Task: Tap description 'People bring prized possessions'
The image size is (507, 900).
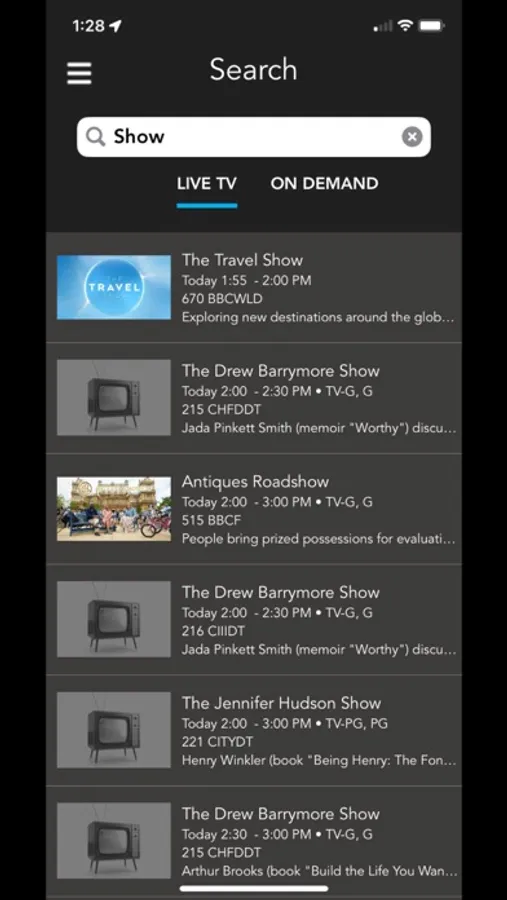Action: [319, 539]
